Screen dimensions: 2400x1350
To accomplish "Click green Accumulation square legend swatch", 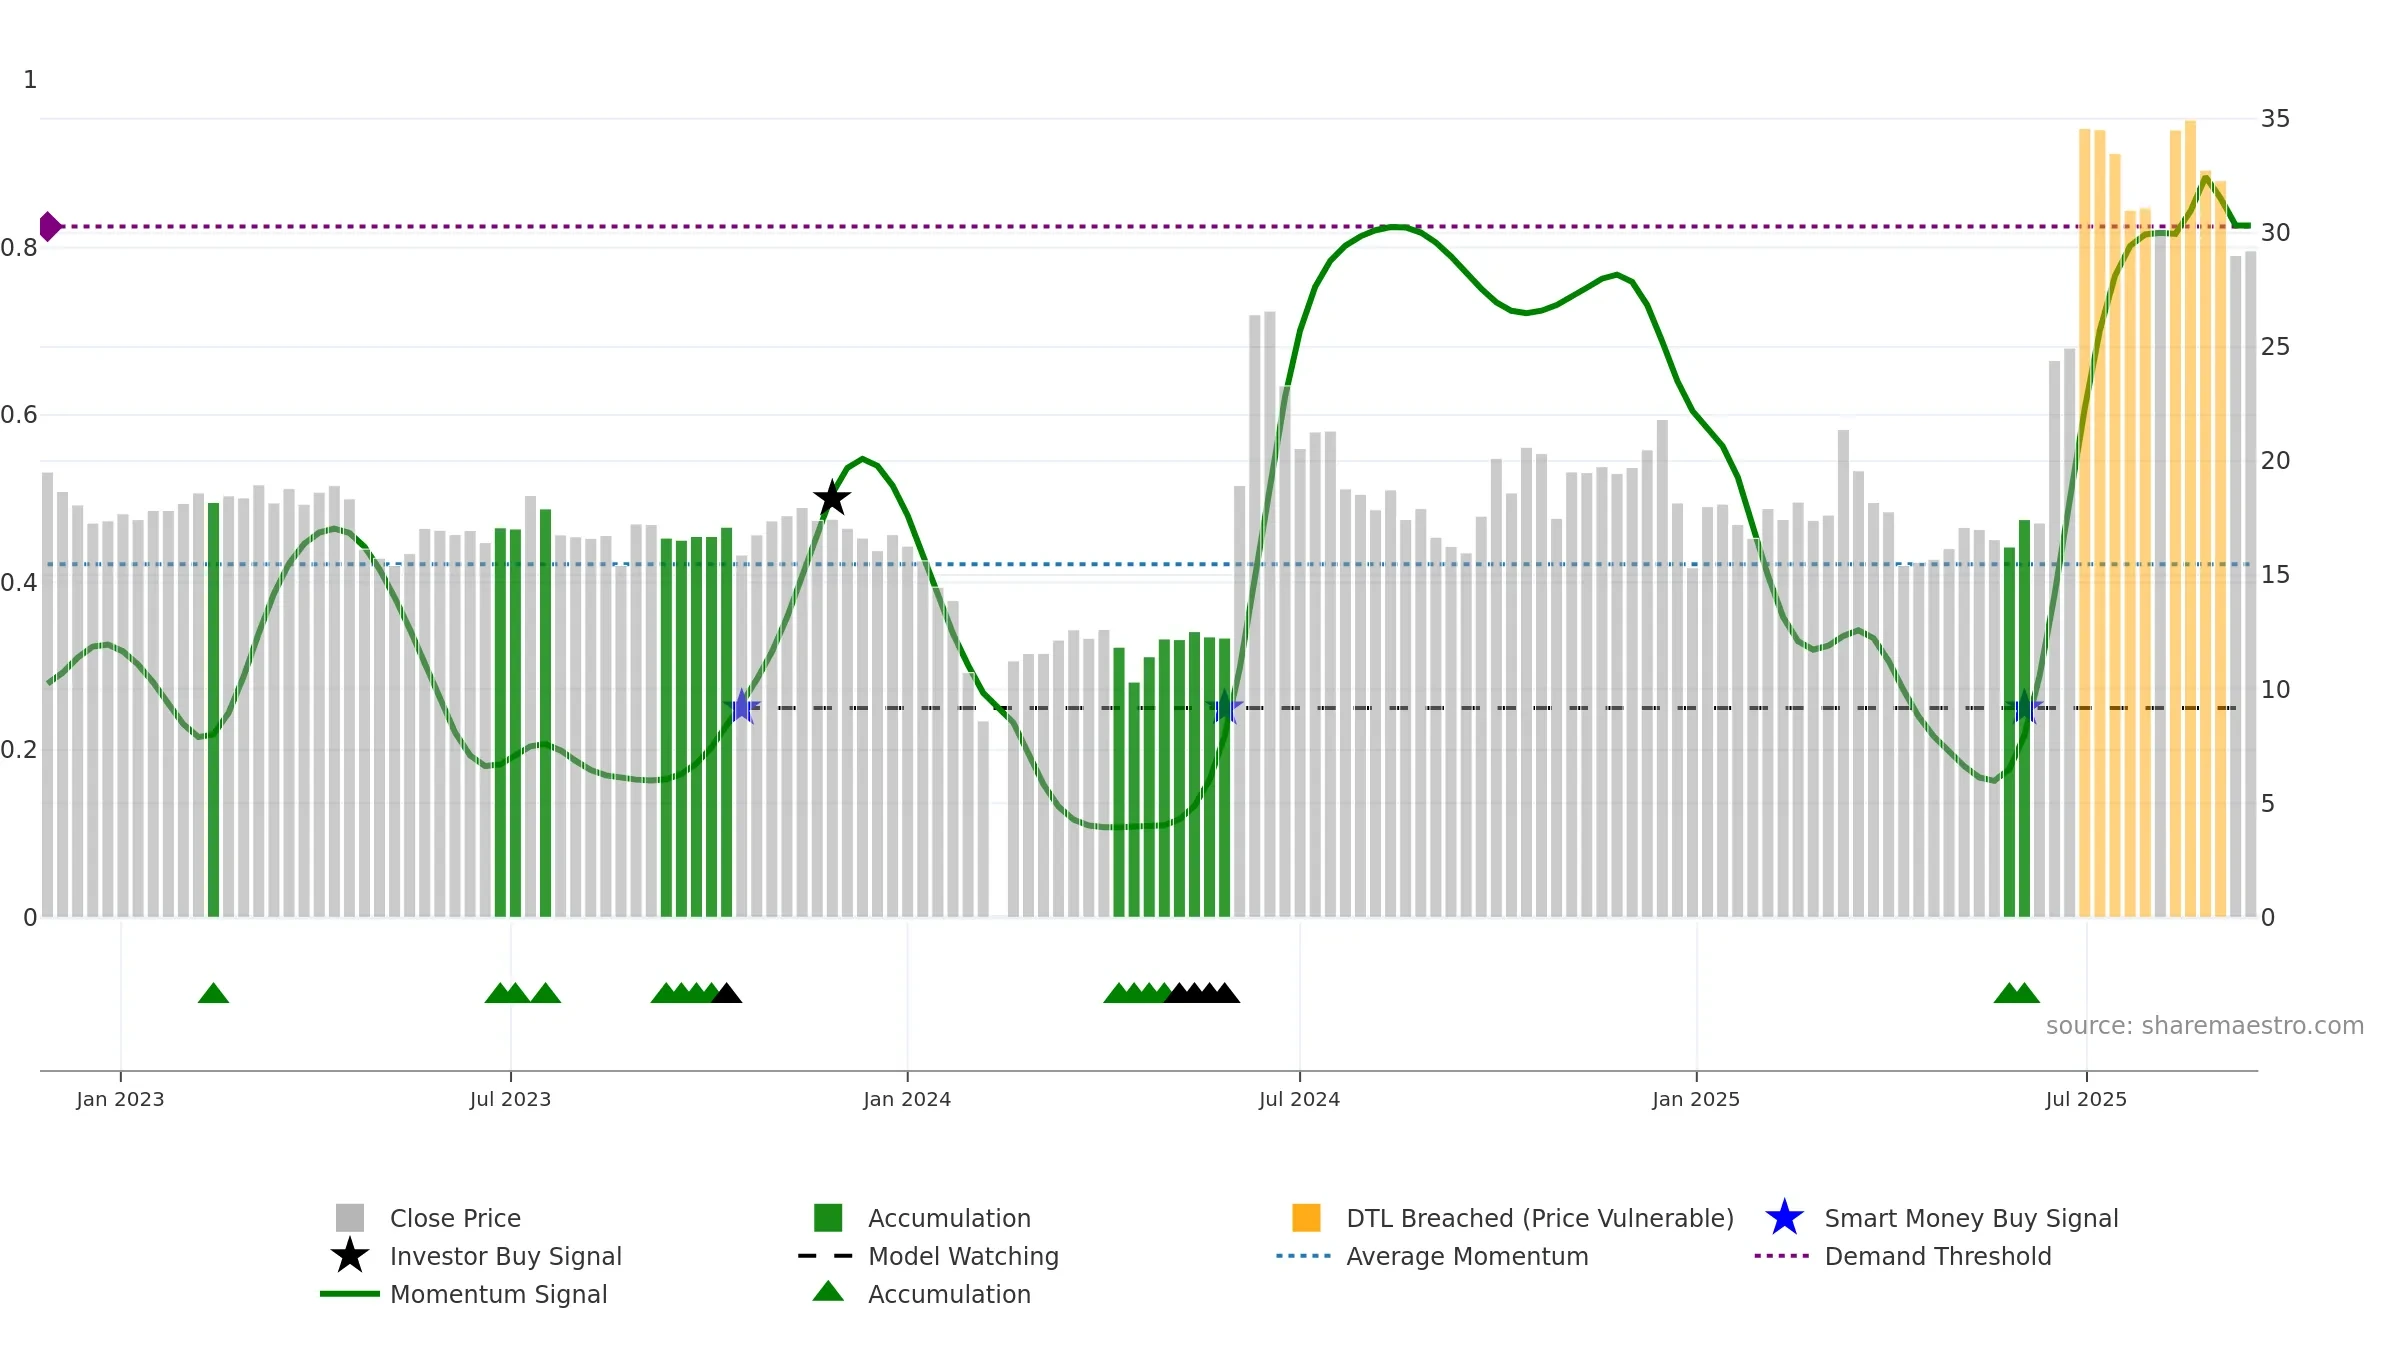I will coord(828,1218).
